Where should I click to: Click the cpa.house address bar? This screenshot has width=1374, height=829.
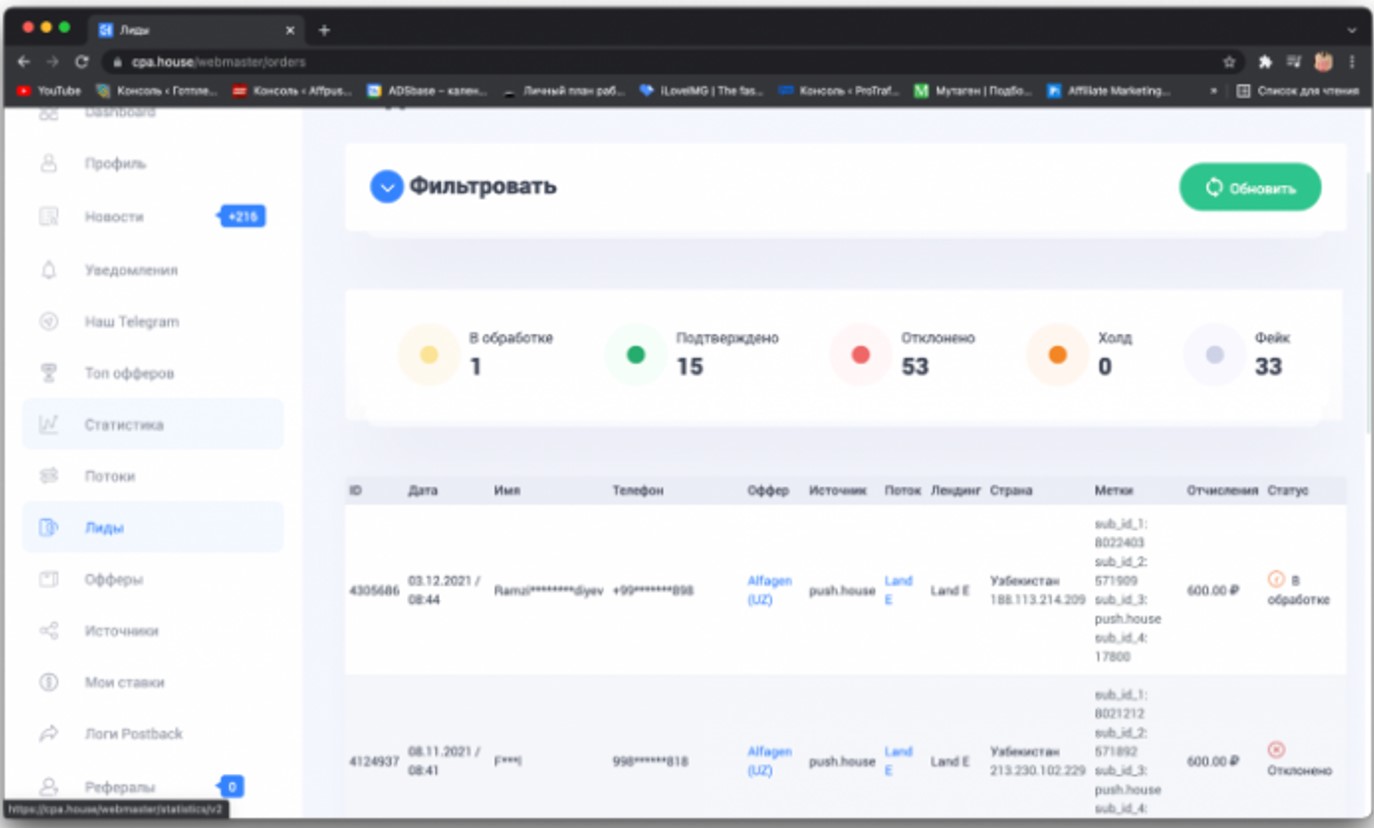coord(660,61)
